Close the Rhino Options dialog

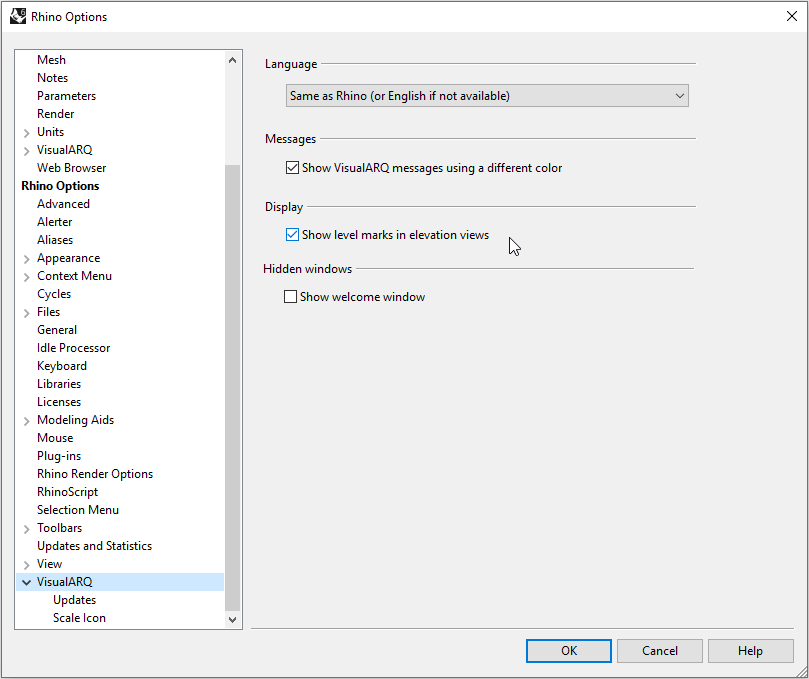tap(791, 16)
